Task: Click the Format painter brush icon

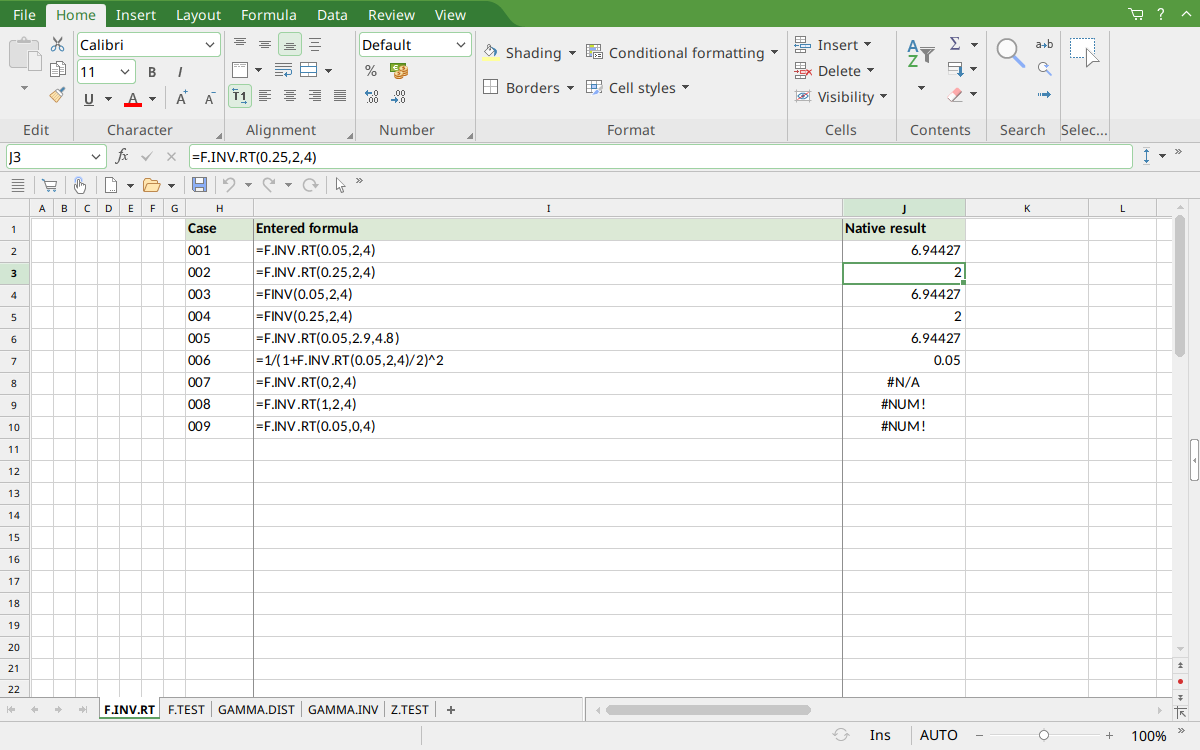Action: click(x=57, y=95)
